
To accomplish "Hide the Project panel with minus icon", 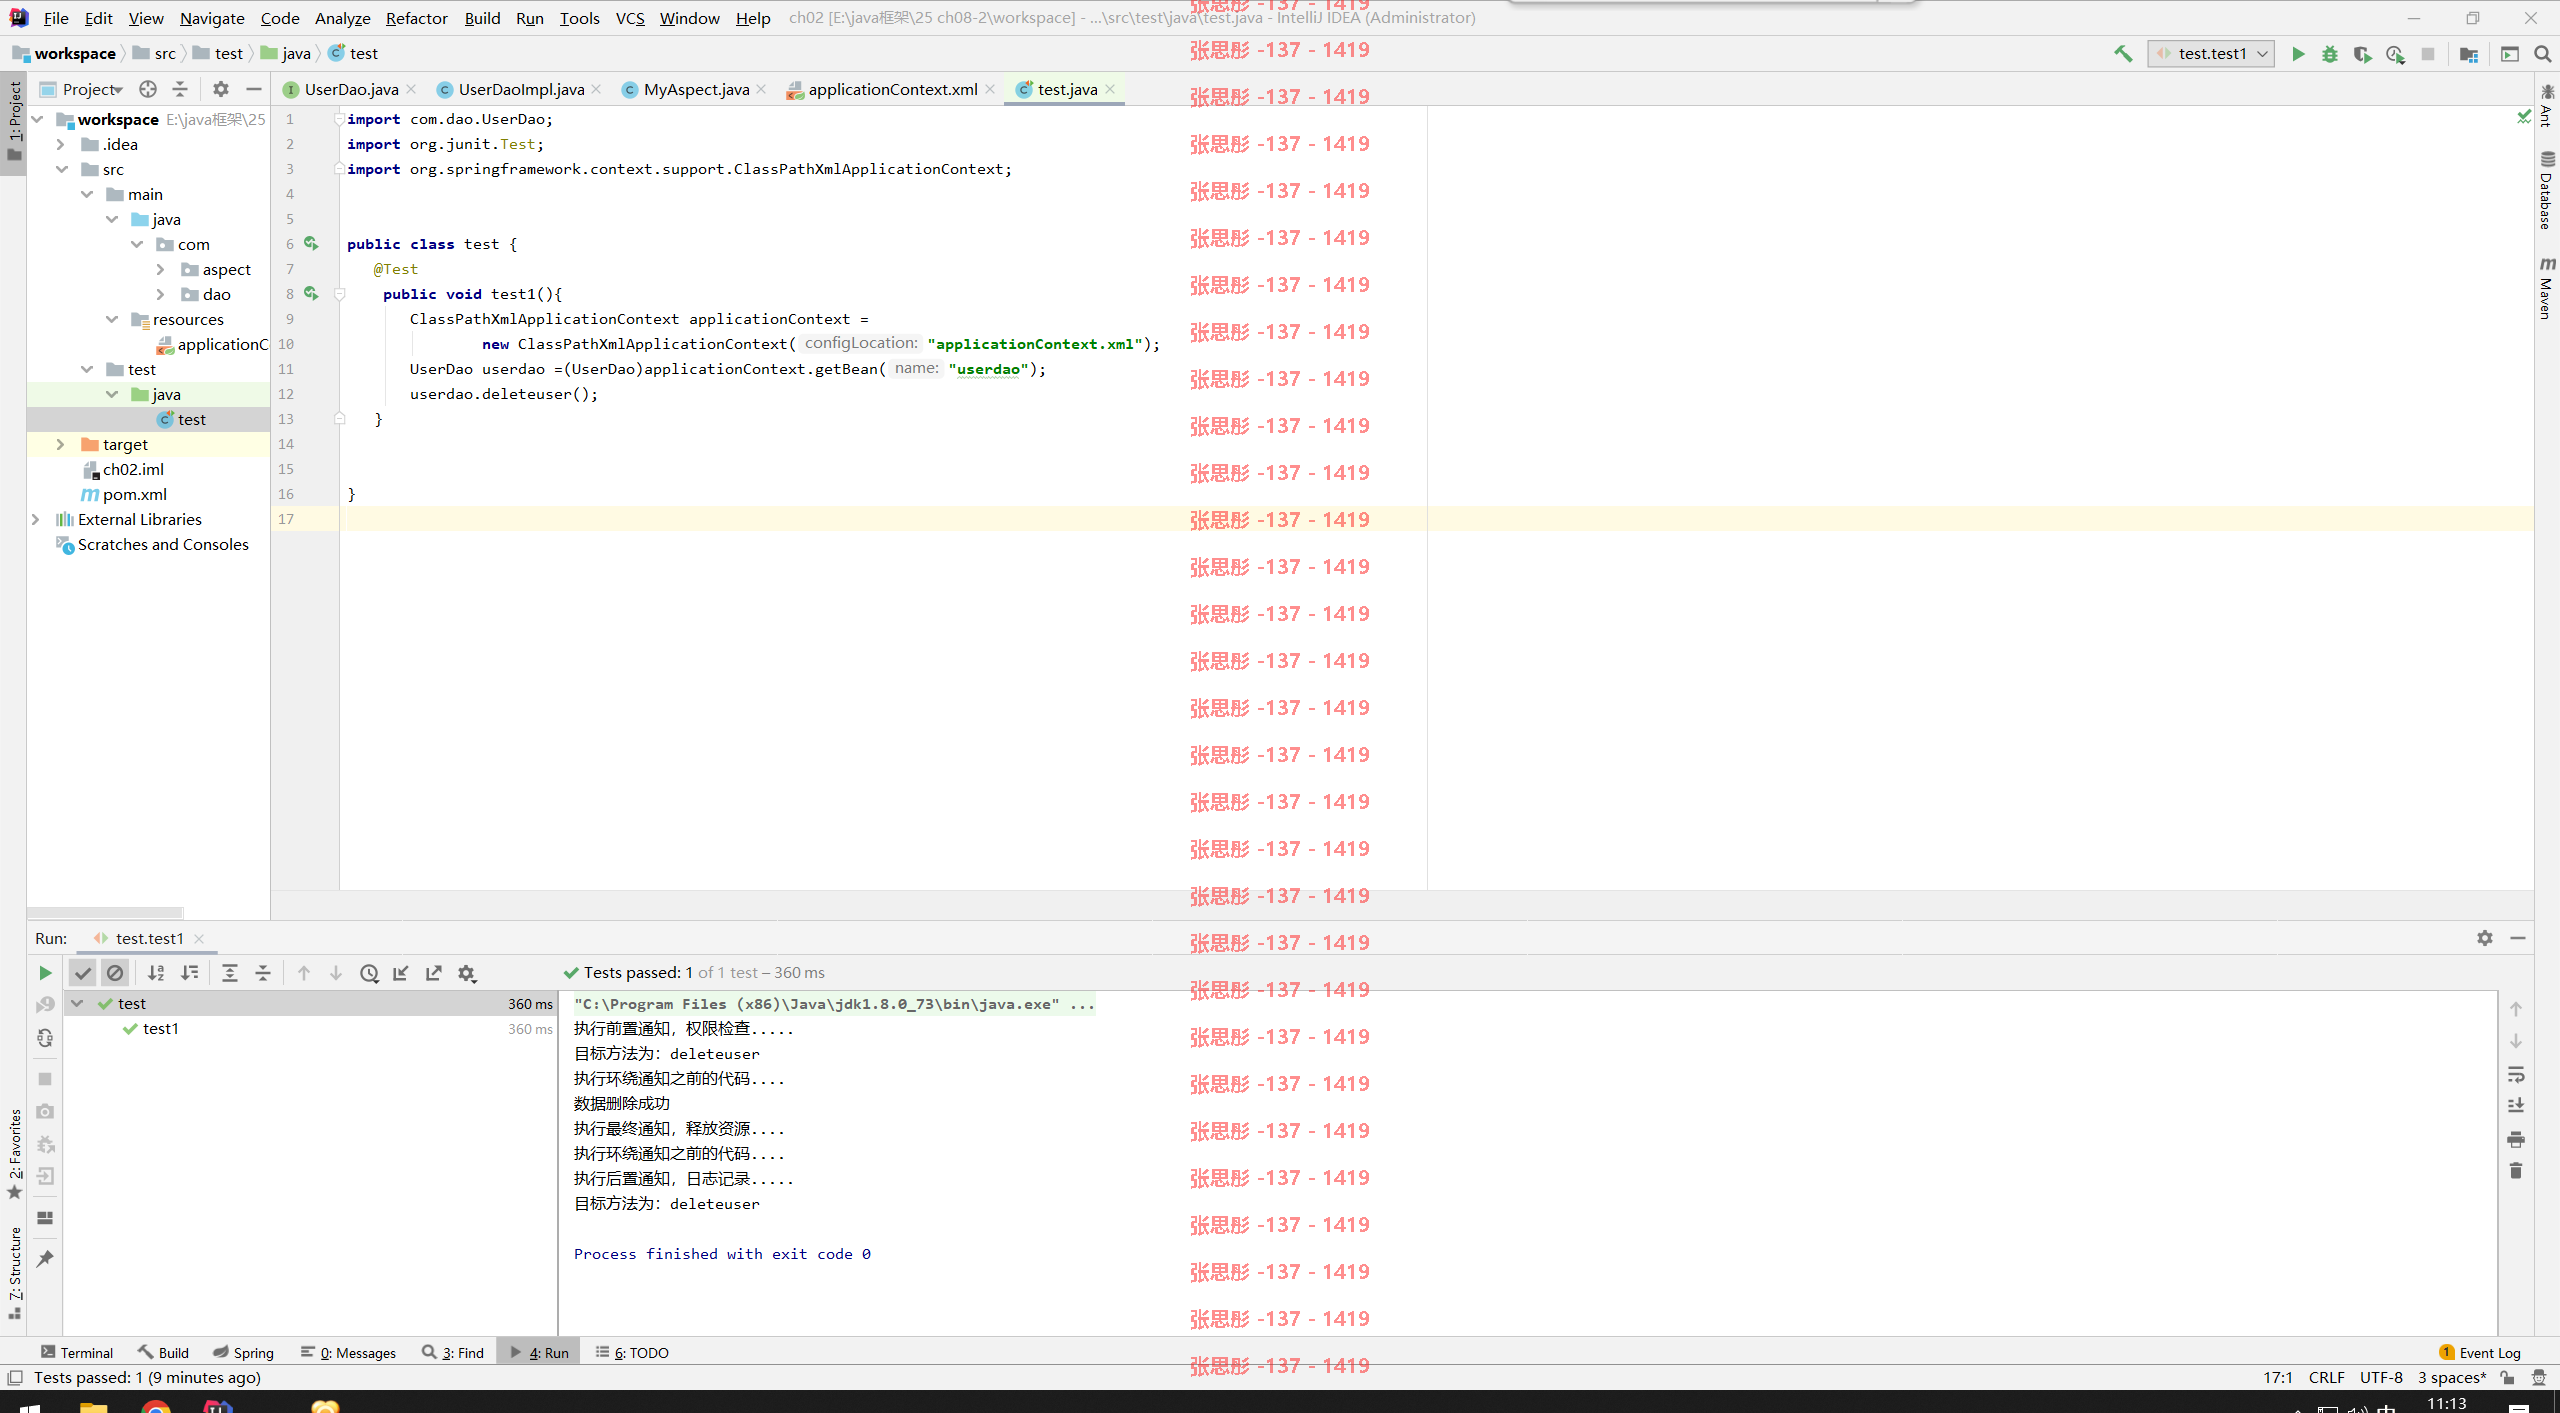I will [x=254, y=89].
